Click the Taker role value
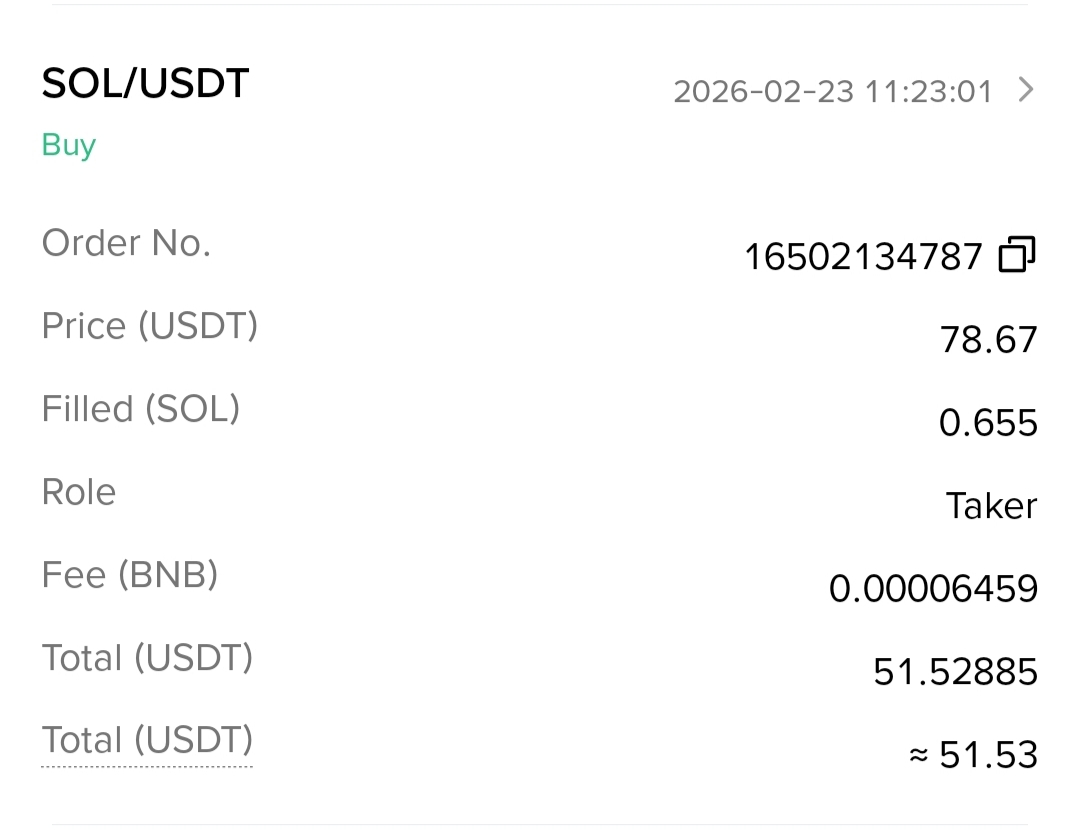1080x835 pixels. point(991,506)
